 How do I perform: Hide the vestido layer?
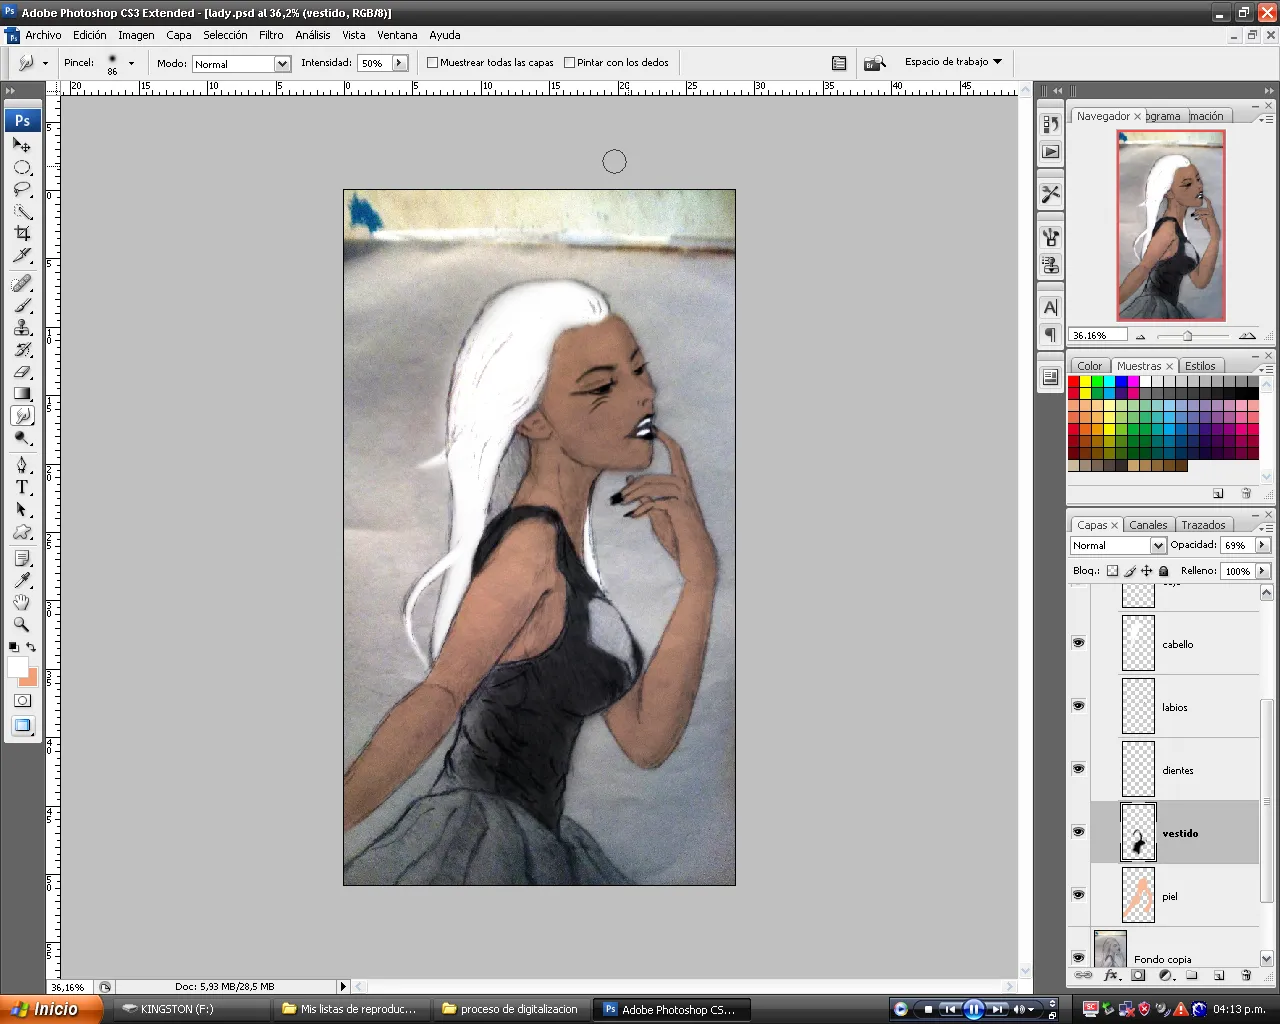[1078, 832]
